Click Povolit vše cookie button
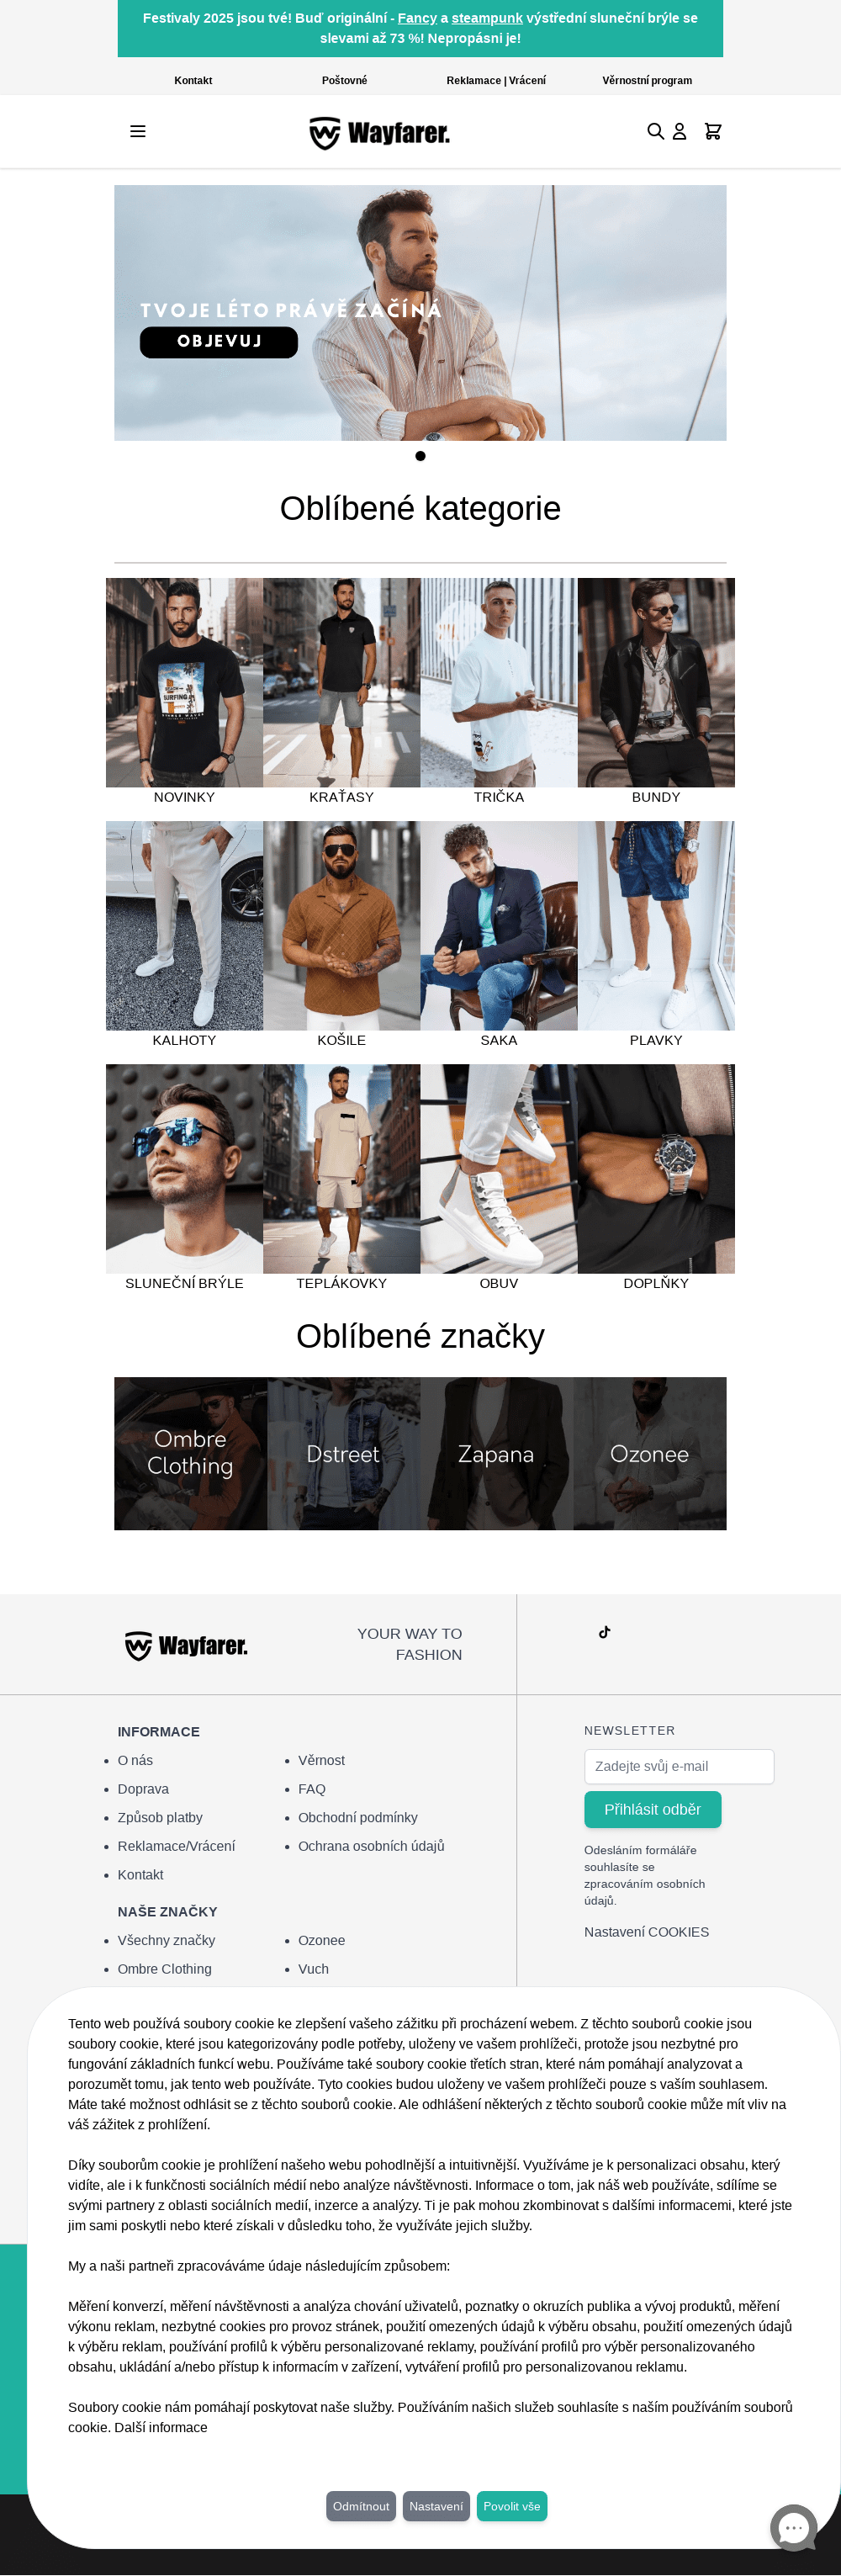The height and width of the screenshot is (2576, 841). pyautogui.click(x=512, y=2505)
